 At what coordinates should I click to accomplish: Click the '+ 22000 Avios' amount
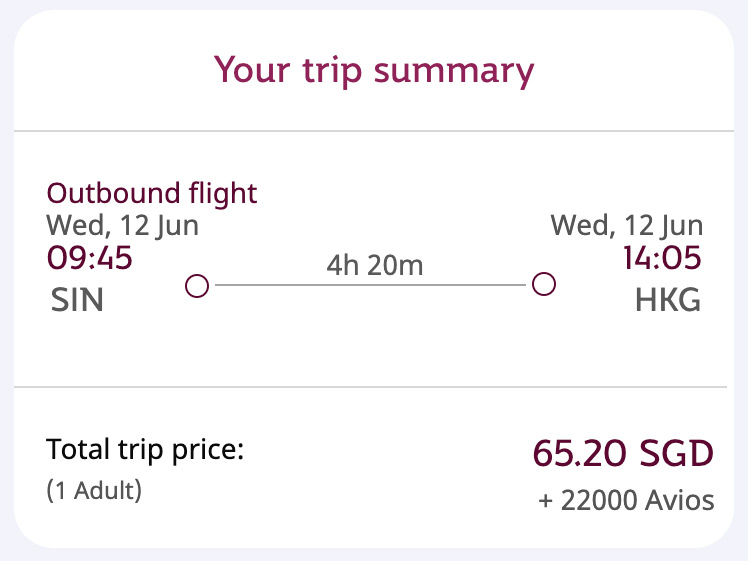(x=626, y=500)
